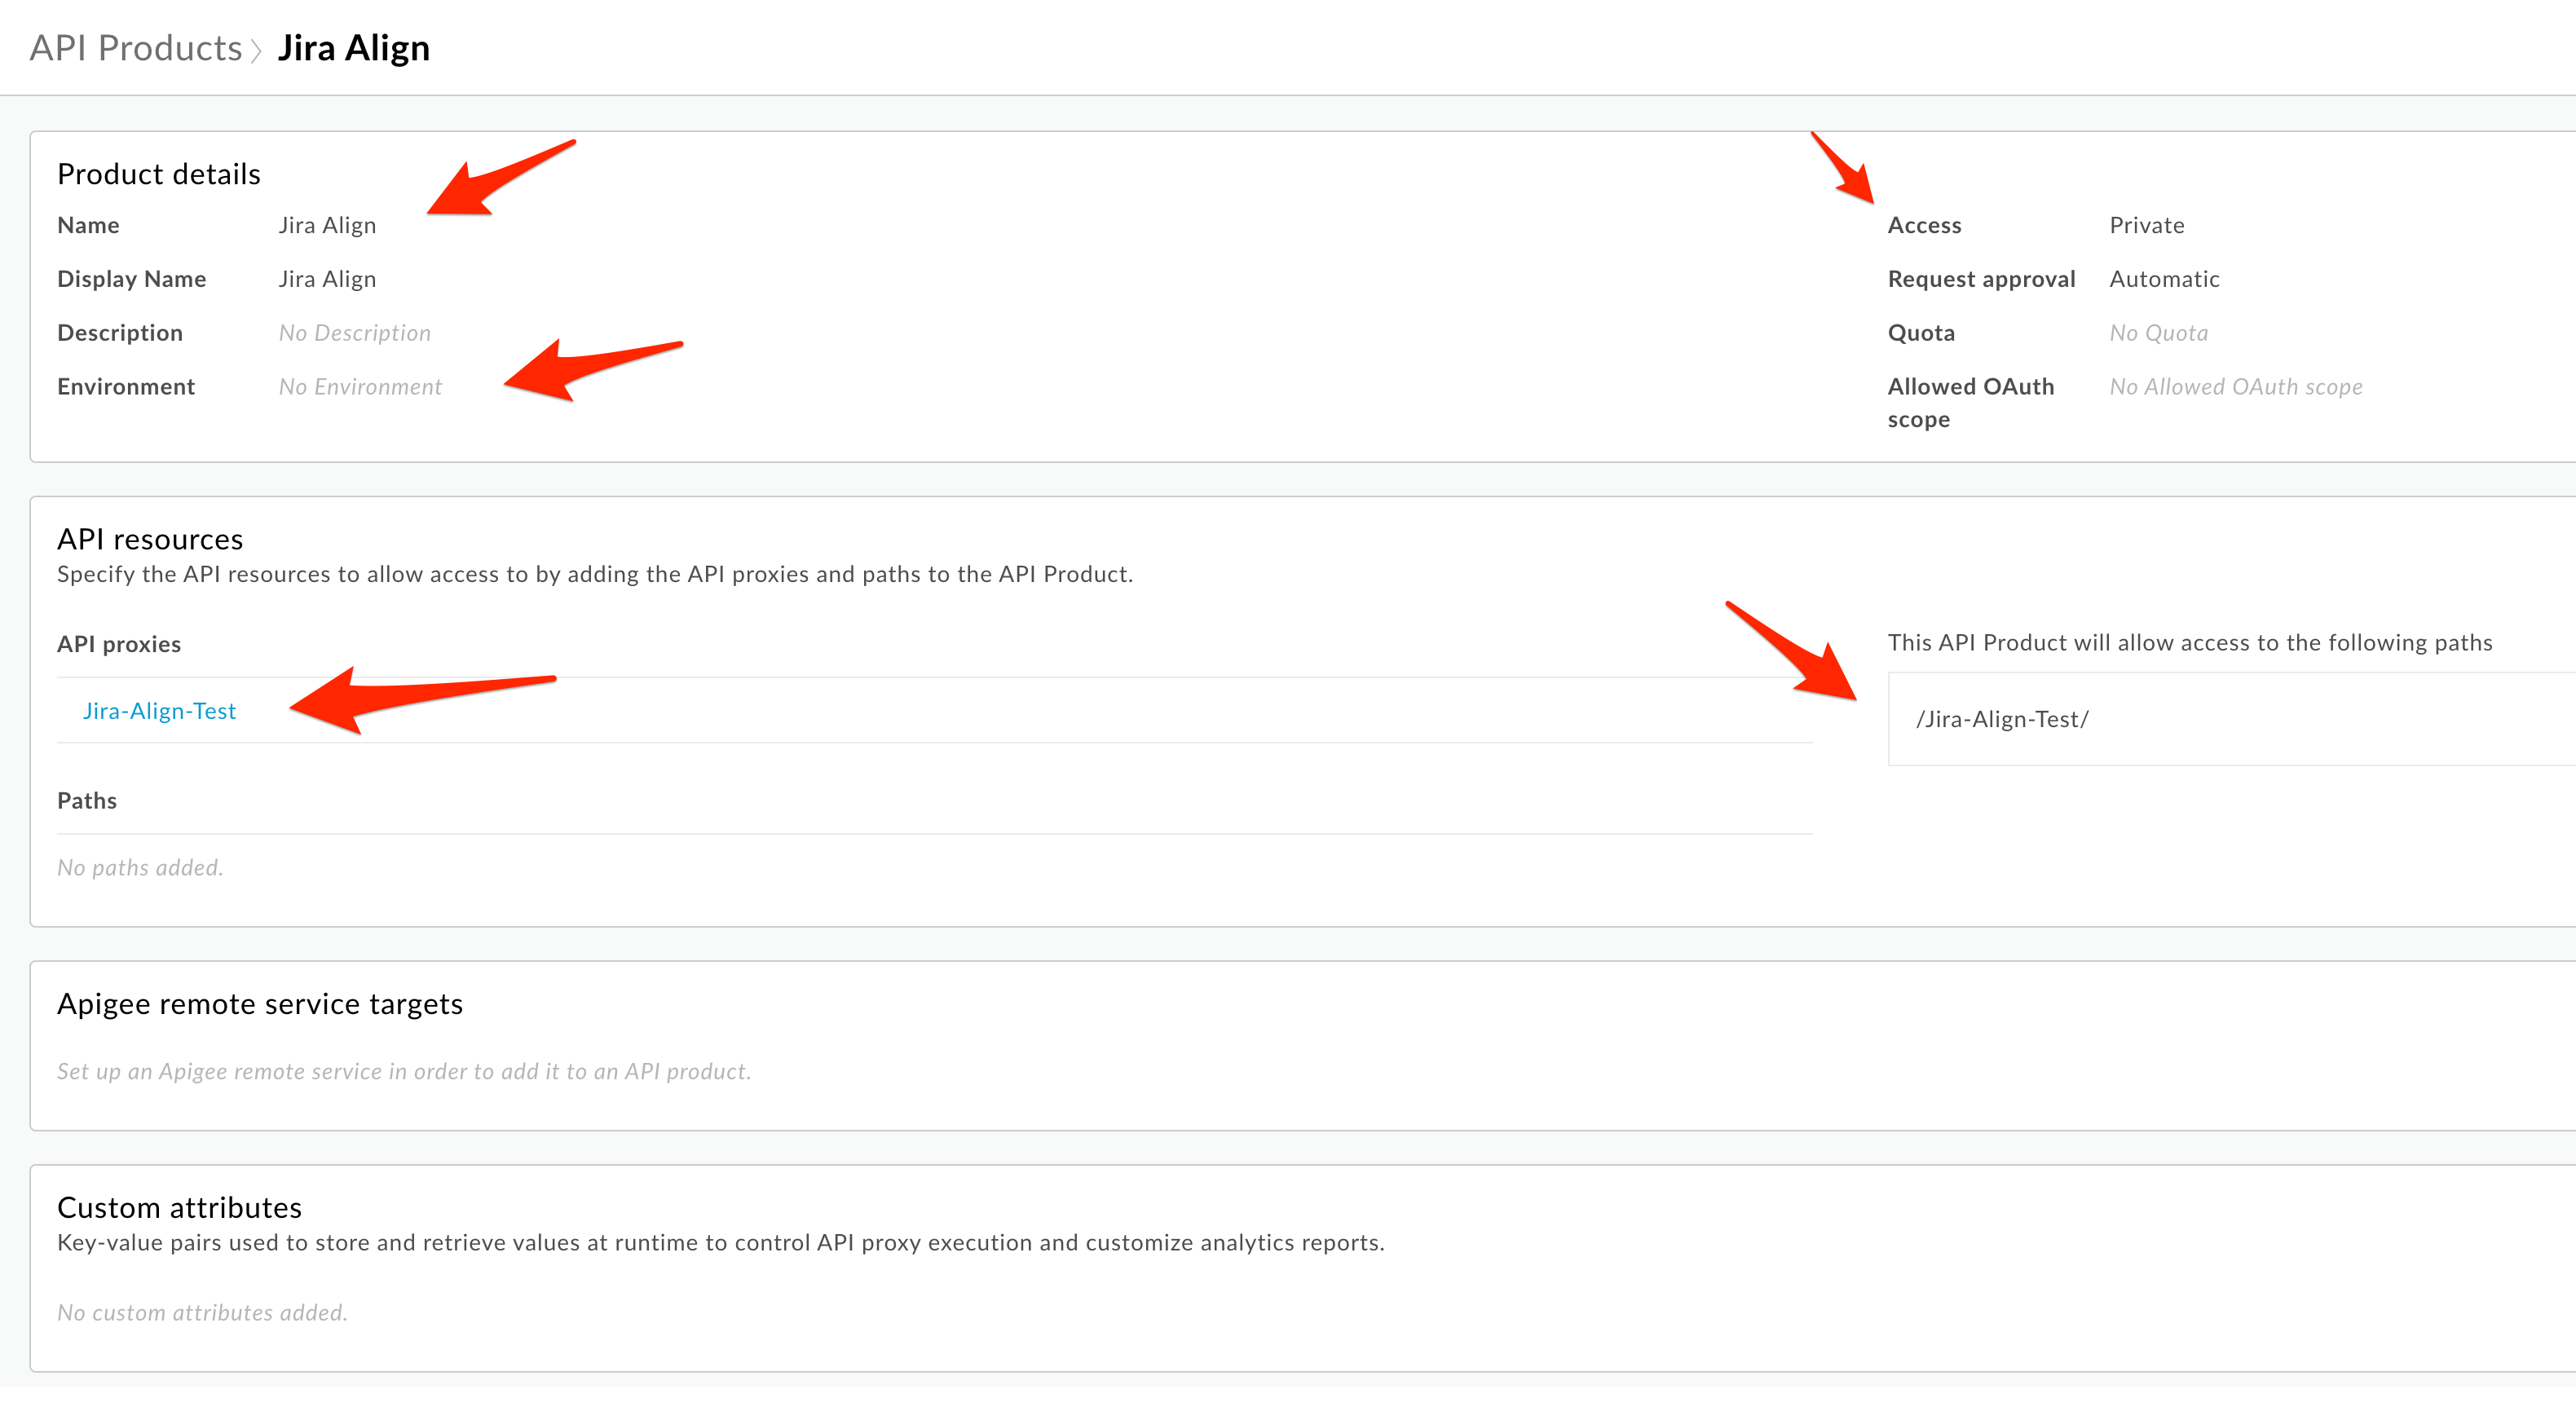Viewport: 2576px width, 1420px height.
Task: Click the Name value Jira Align
Action: [327, 225]
